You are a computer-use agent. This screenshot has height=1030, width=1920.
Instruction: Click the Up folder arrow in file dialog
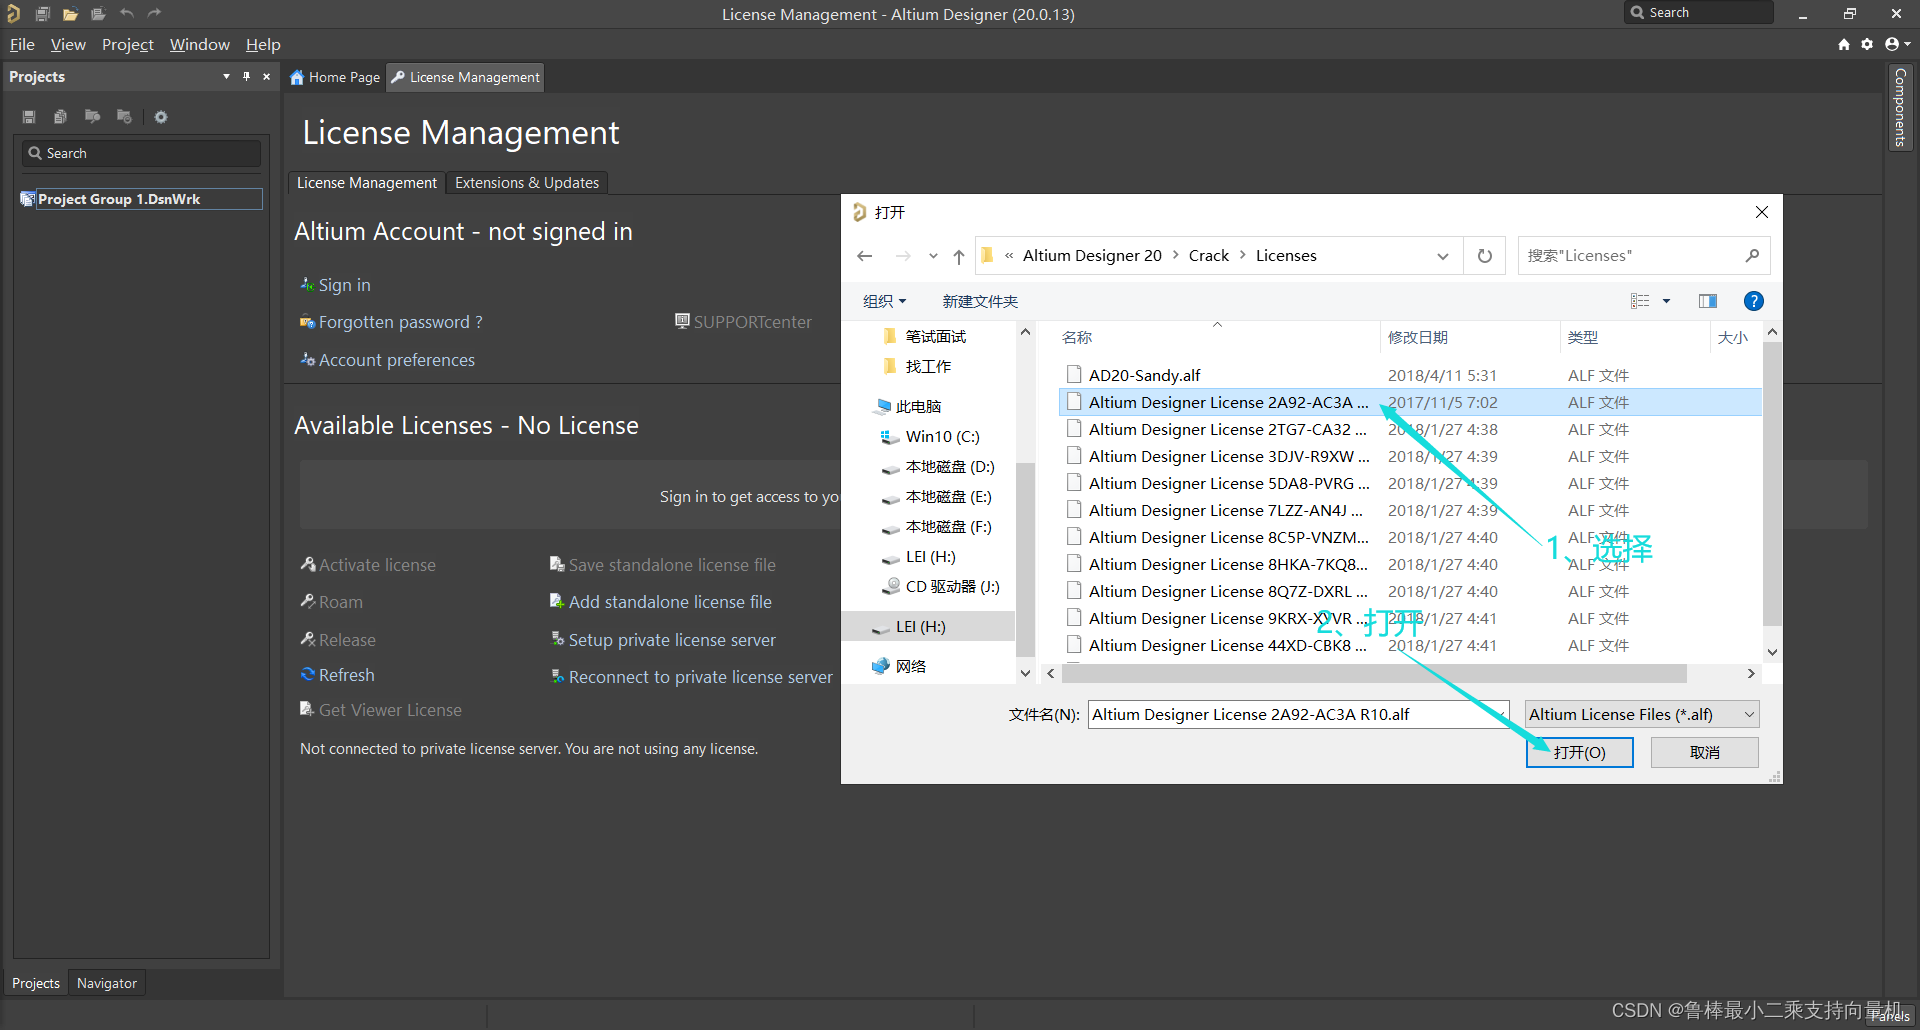point(958,256)
